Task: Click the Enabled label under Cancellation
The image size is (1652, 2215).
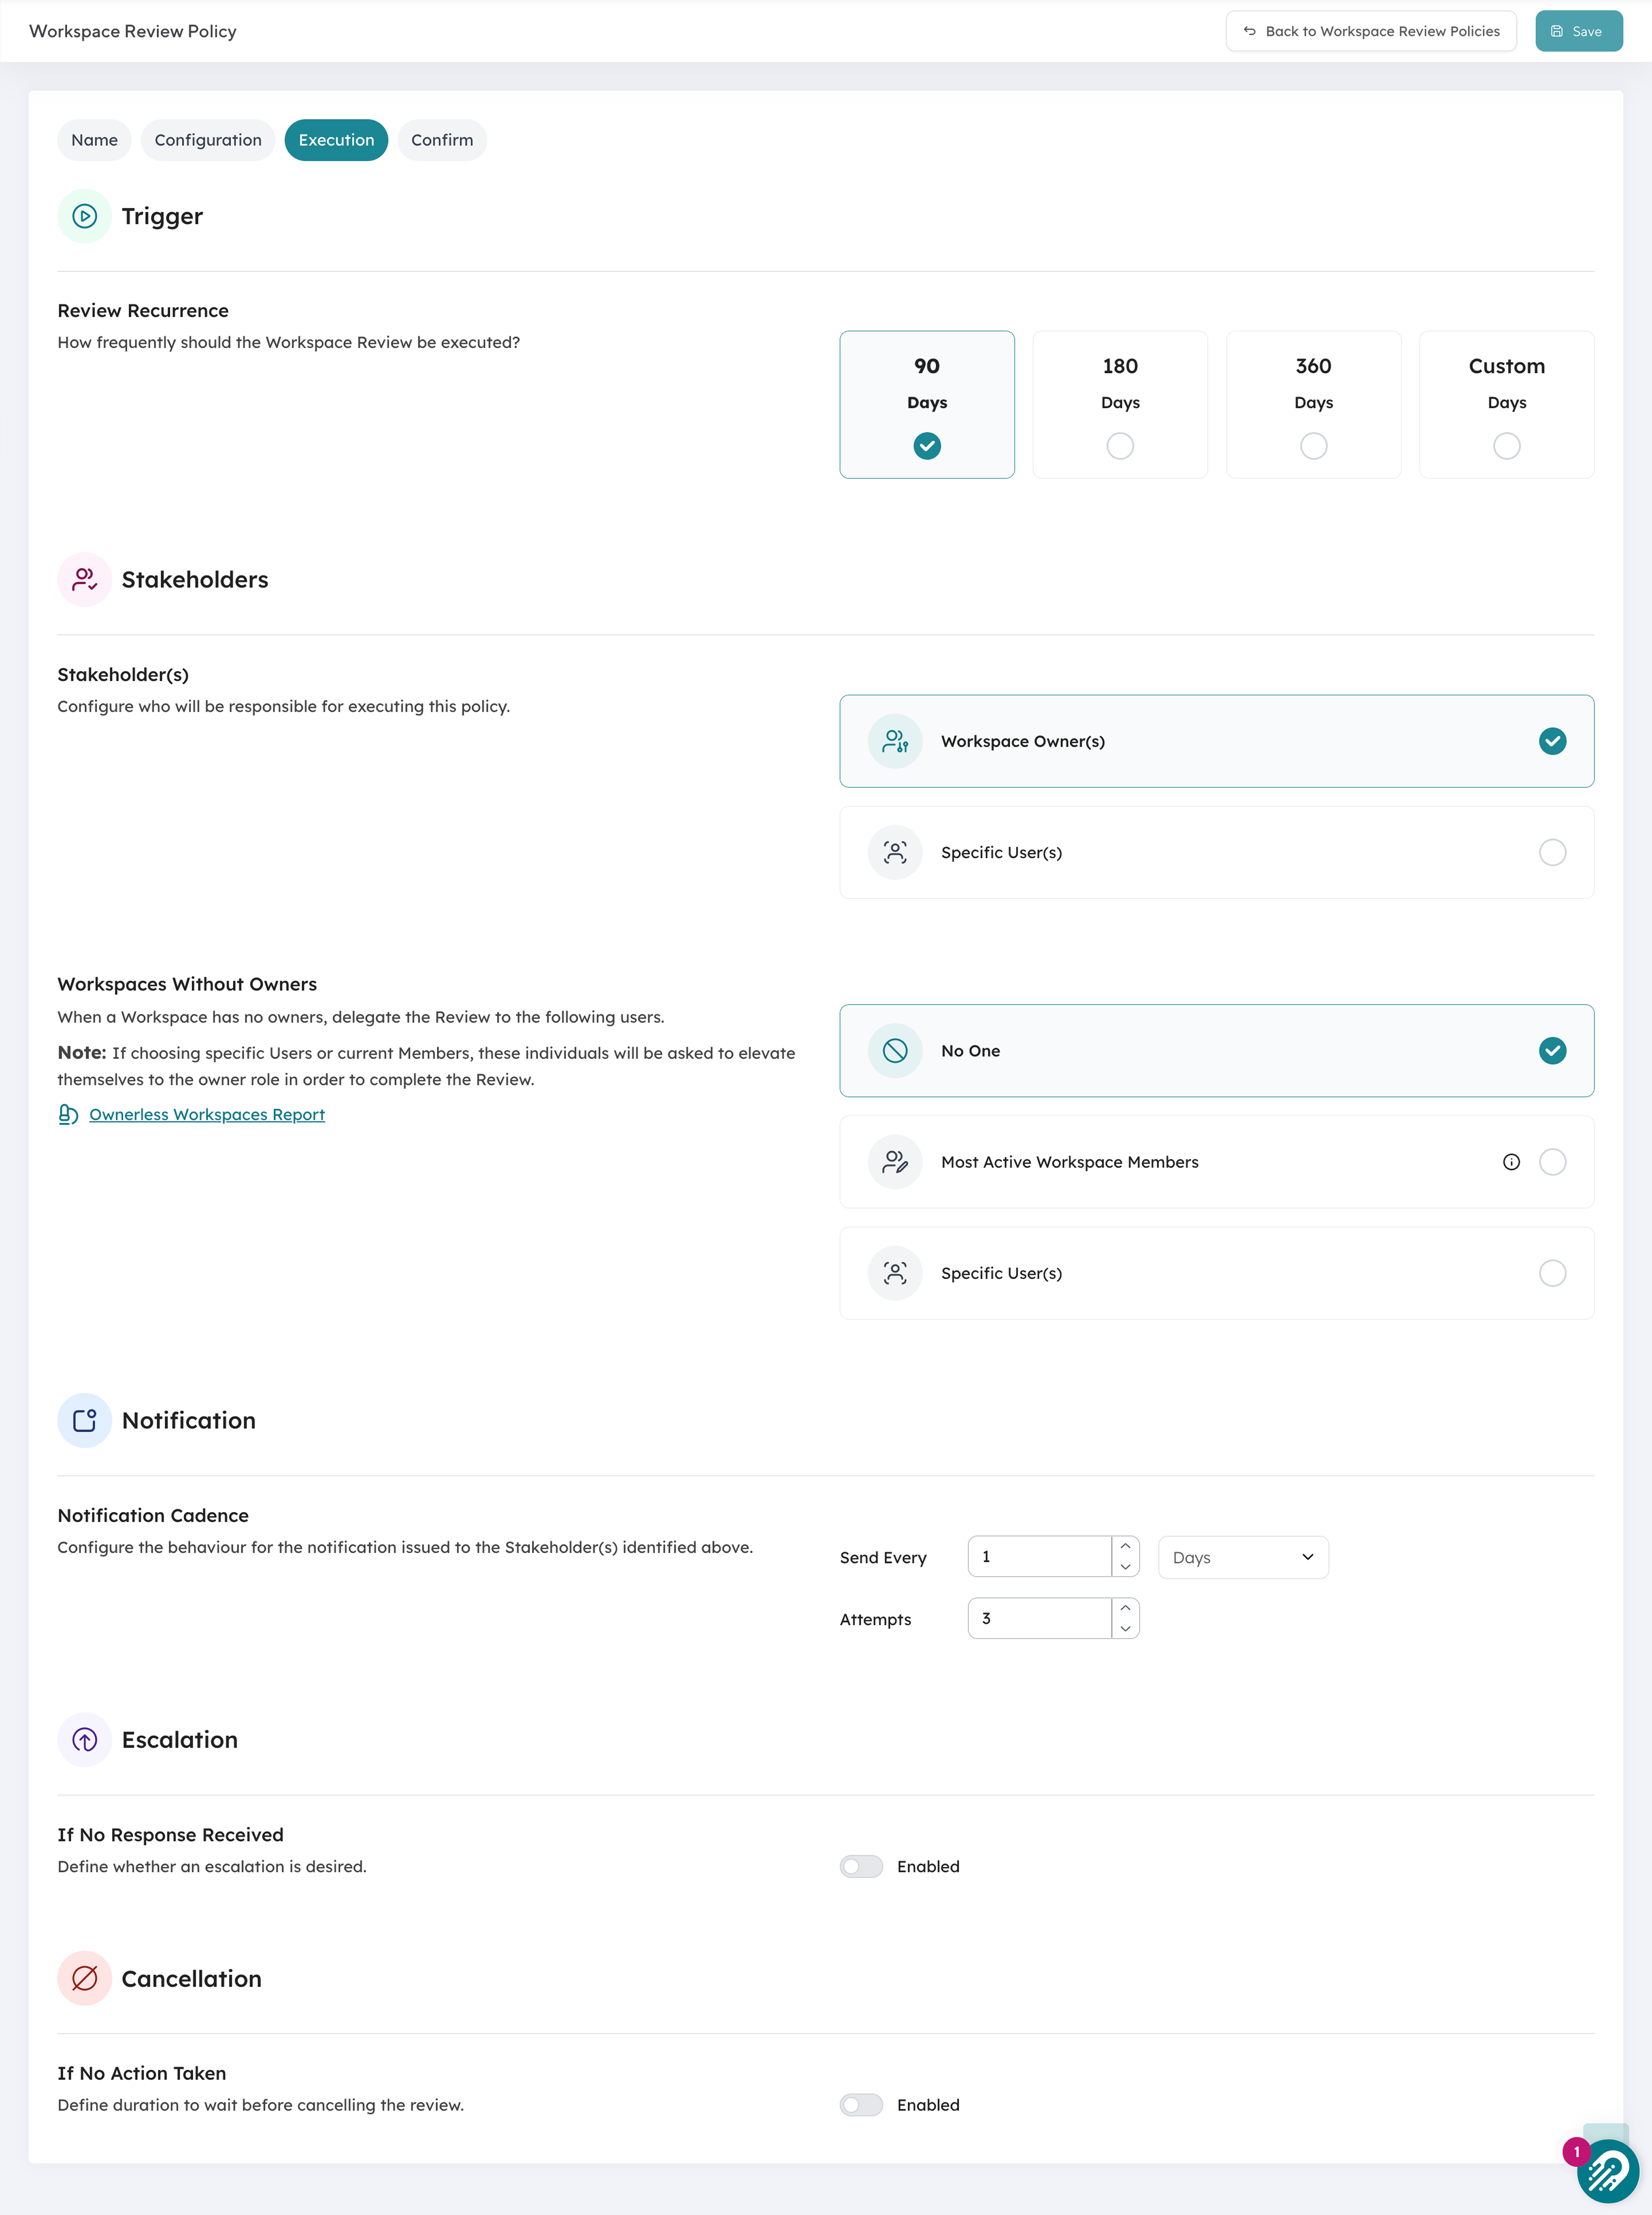Action: [928, 2105]
